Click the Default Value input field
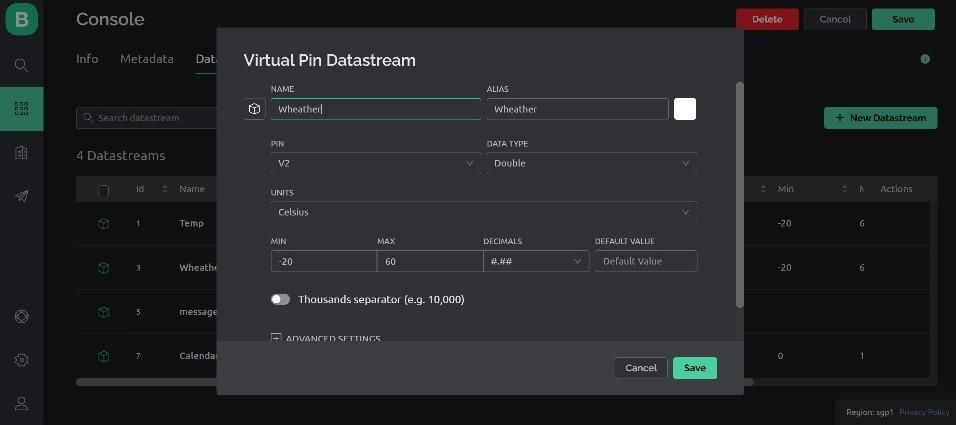Screen dimensions: 956x425 [x=646, y=261]
